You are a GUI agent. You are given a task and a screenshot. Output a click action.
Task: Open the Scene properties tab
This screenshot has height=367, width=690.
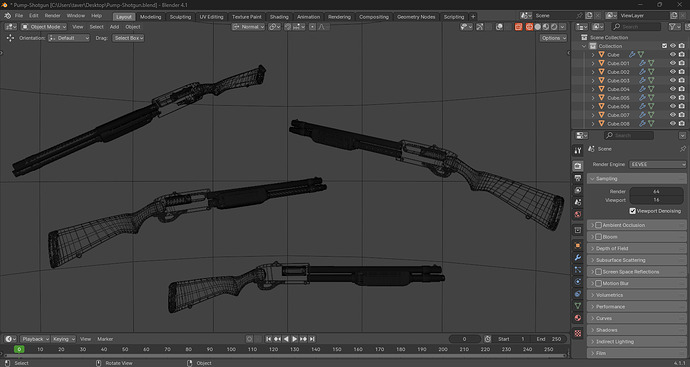coord(578,202)
